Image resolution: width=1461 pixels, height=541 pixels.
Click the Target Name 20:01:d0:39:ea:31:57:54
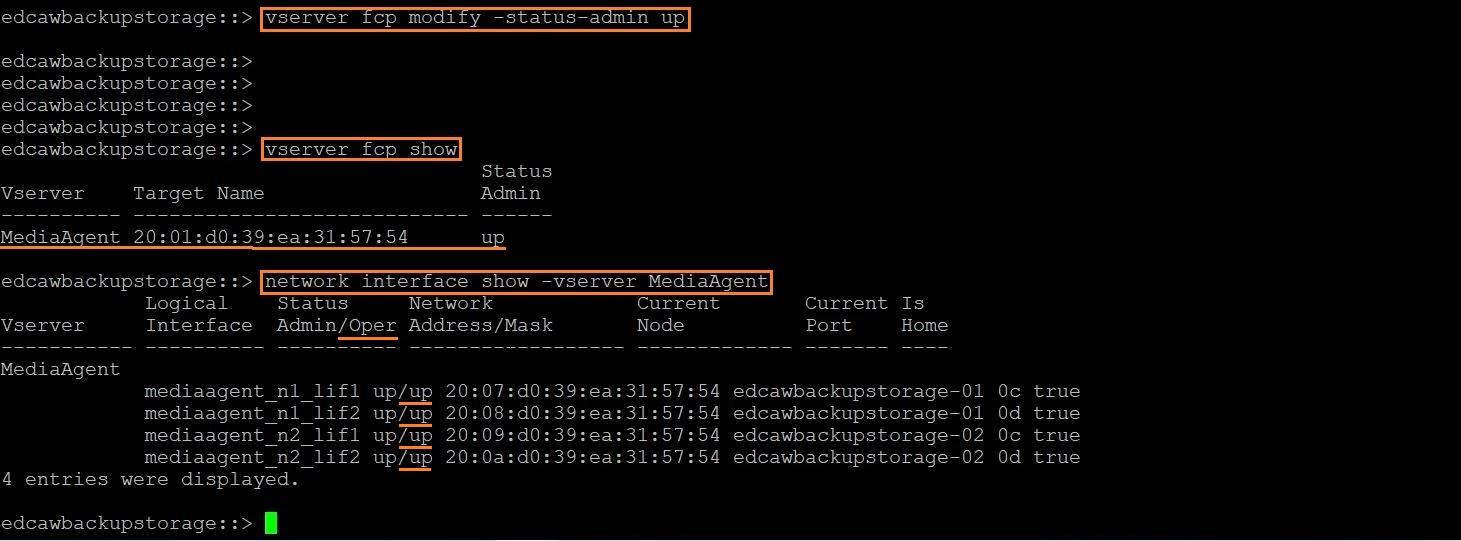271,238
